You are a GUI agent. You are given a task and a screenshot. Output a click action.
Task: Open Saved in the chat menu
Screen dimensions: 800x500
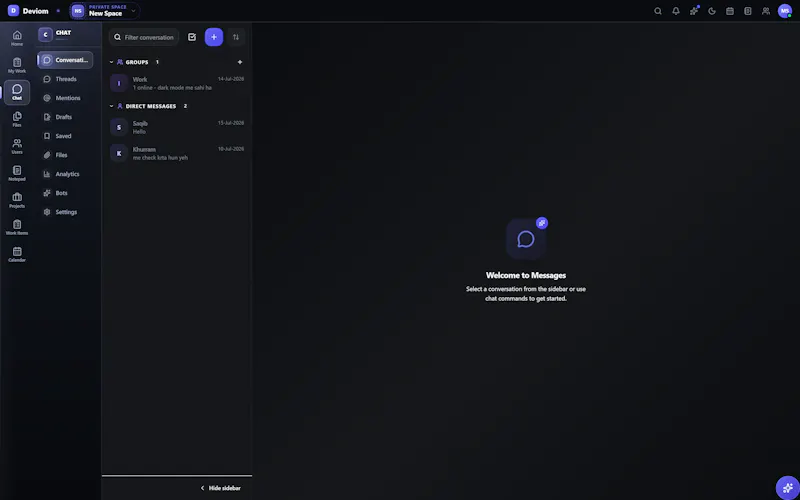(65, 136)
